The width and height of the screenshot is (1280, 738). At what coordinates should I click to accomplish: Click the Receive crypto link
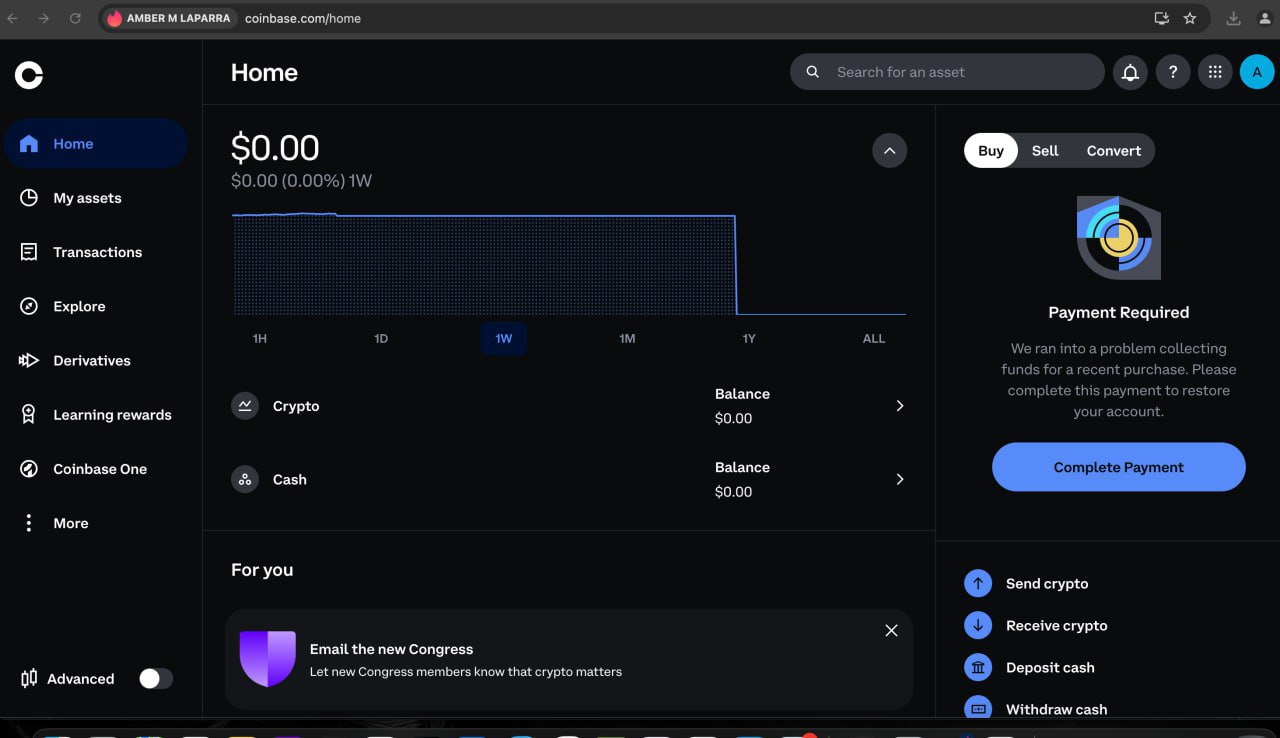(x=1057, y=625)
